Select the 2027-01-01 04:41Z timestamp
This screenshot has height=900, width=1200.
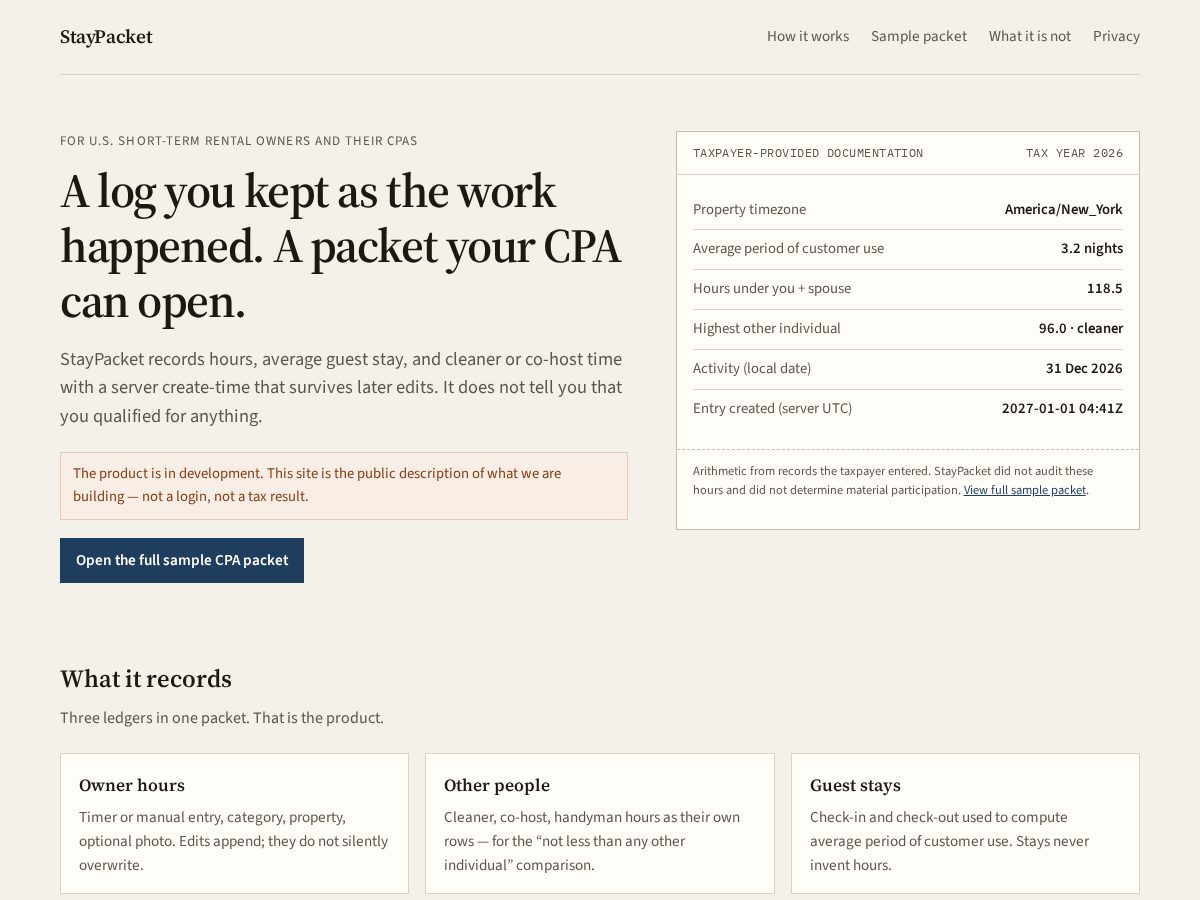click(x=1062, y=408)
